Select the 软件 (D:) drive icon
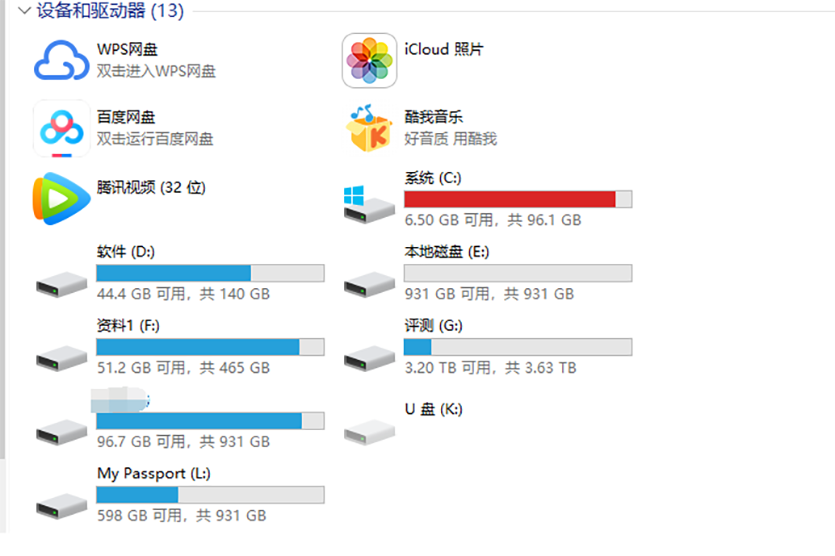Screen dimensions: 835x556 coord(62,281)
